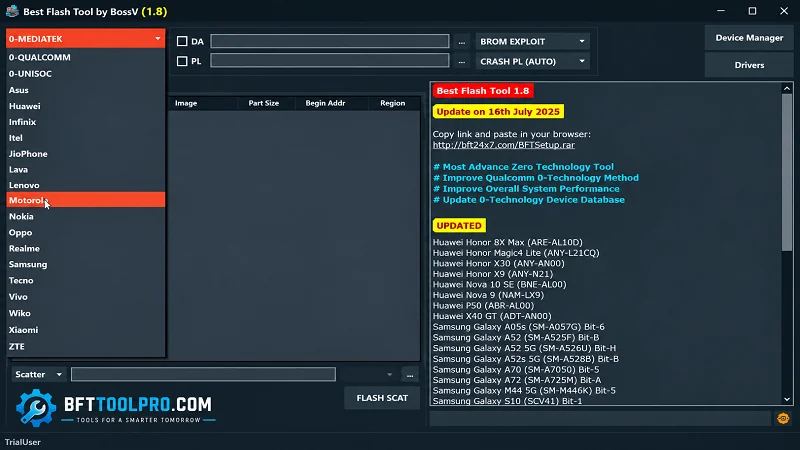Screen dimensions: 800x450
Task: Click the BFTToolPro gear wrench logo
Action: [x=35, y=408]
